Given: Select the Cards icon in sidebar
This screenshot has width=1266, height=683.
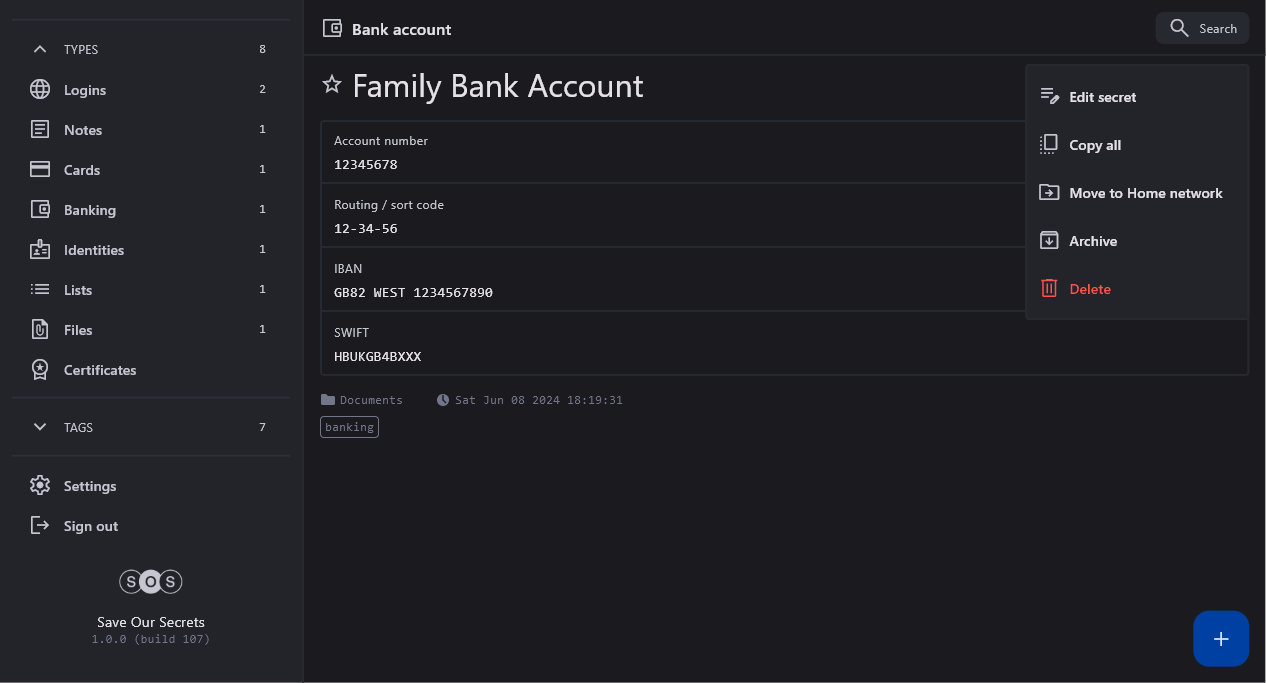Looking at the screenshot, I should [40, 170].
